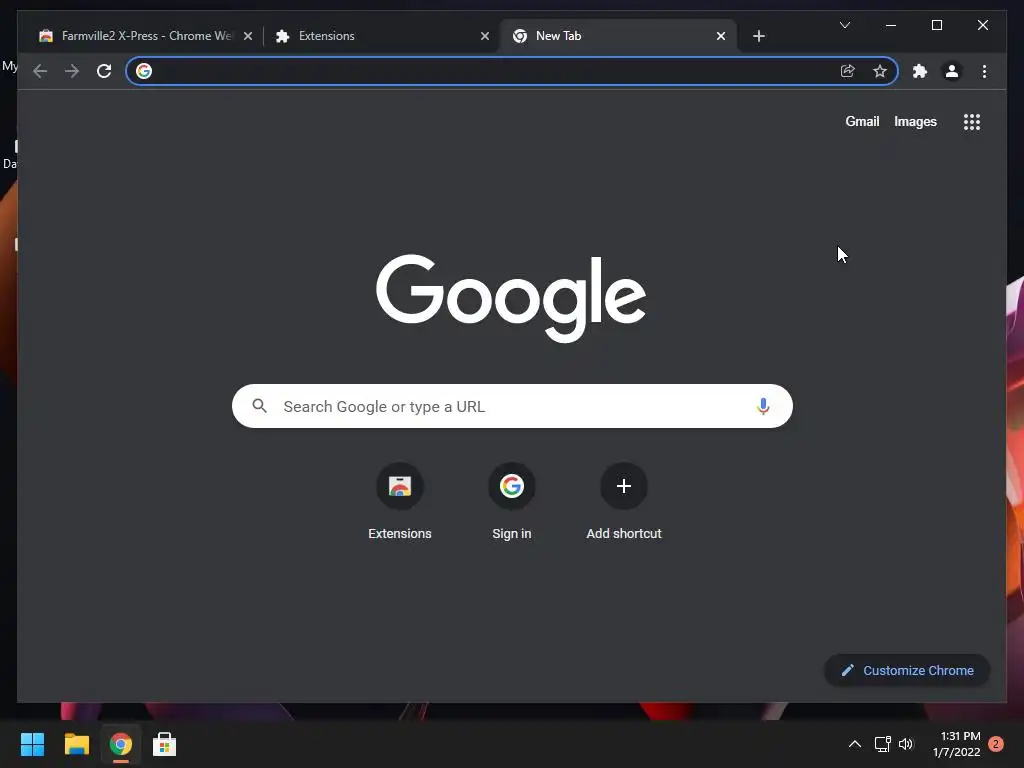Click the Google icon in address bar
The width and height of the screenshot is (1024, 768).
[x=144, y=71]
